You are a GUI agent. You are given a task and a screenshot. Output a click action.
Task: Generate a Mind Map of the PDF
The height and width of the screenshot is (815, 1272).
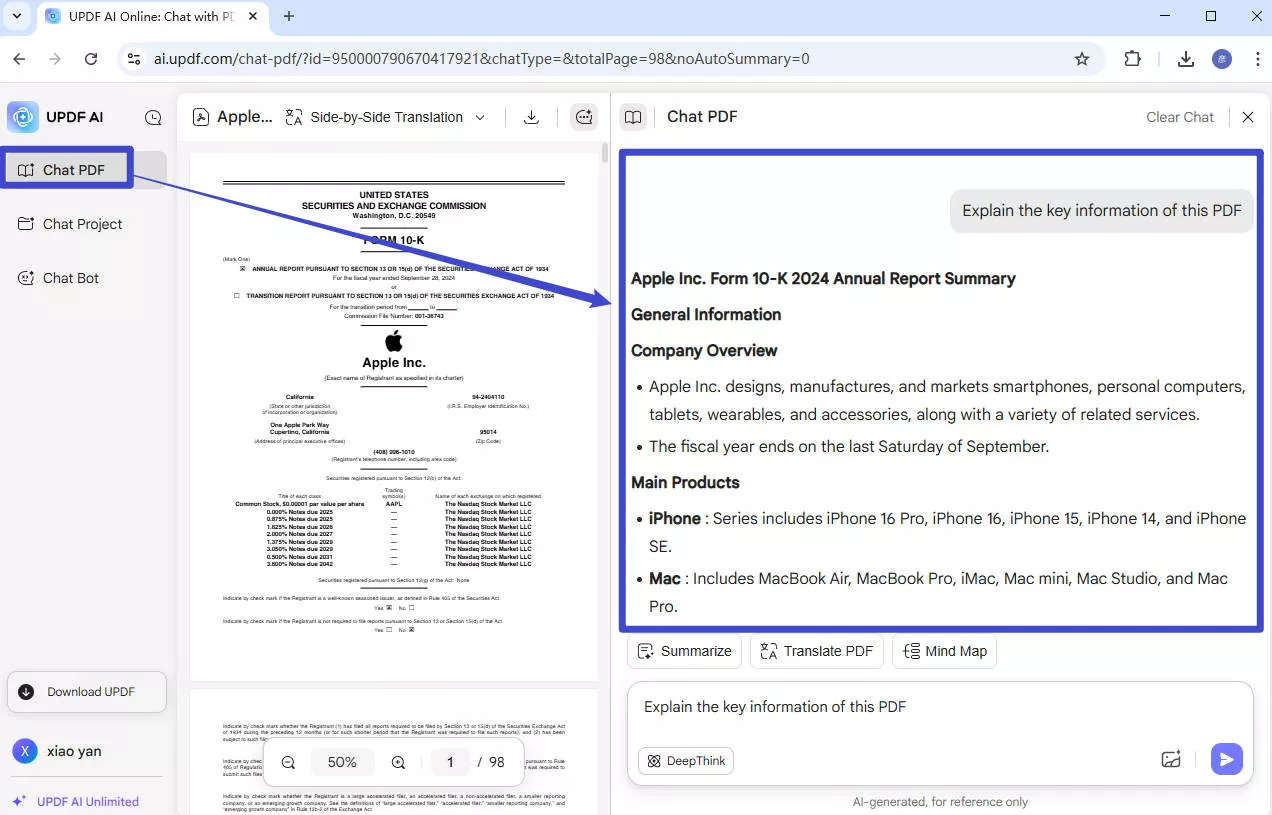[x=944, y=651]
